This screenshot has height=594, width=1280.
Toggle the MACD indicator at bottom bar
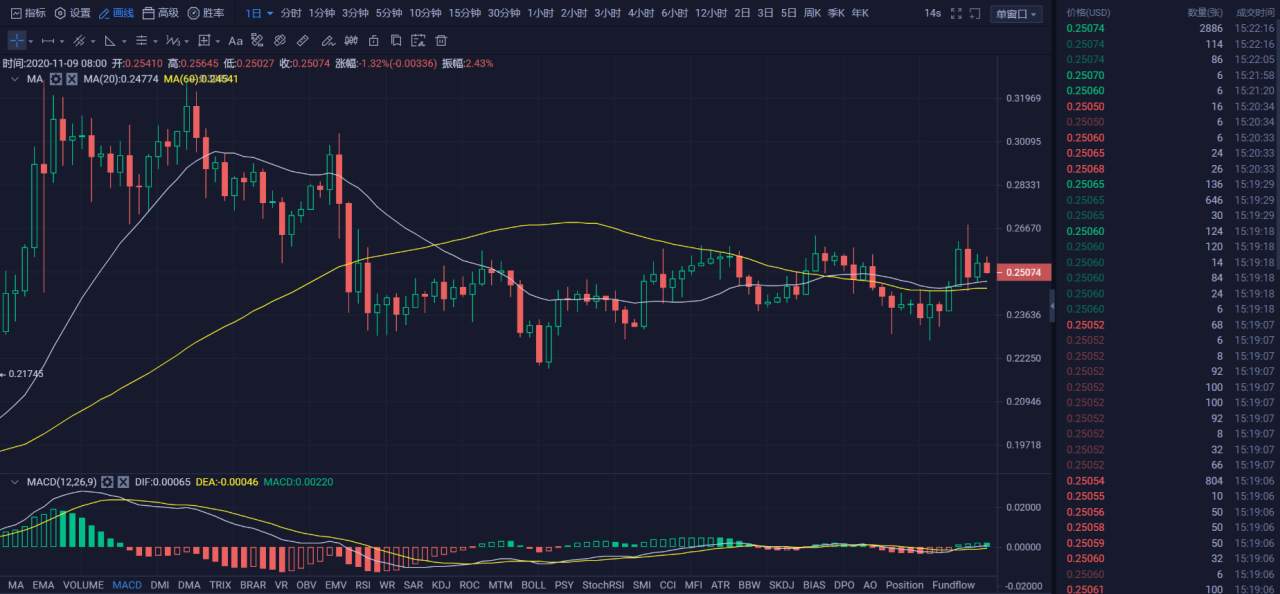(x=127, y=585)
